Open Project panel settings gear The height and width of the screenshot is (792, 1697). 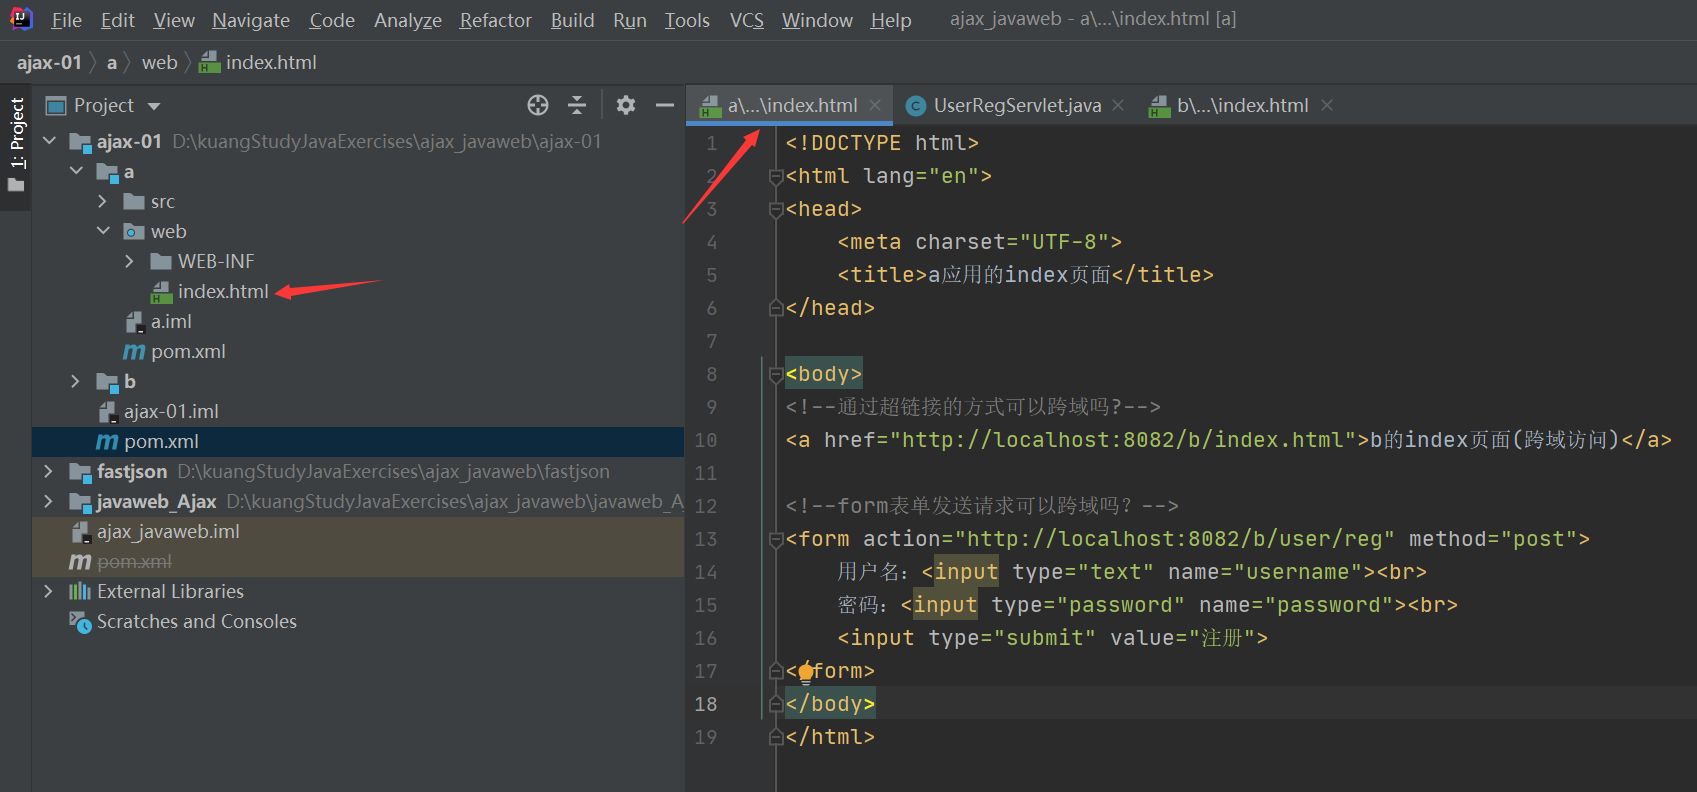[626, 105]
